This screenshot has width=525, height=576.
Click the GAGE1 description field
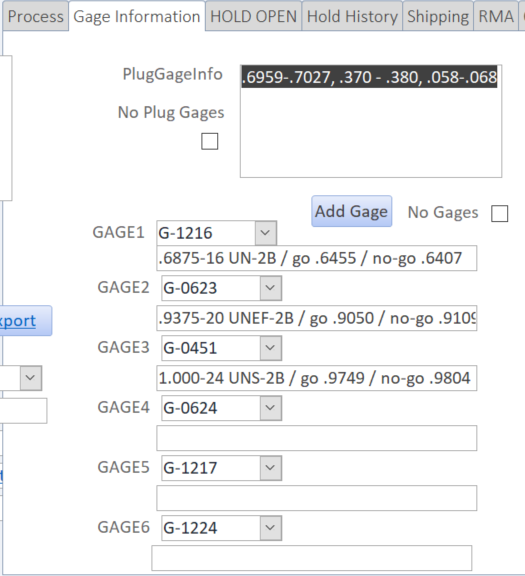tap(317, 258)
